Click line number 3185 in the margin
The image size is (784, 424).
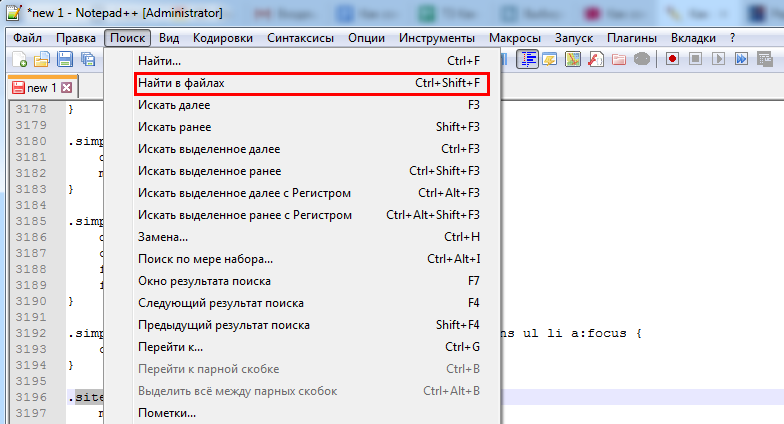30,221
